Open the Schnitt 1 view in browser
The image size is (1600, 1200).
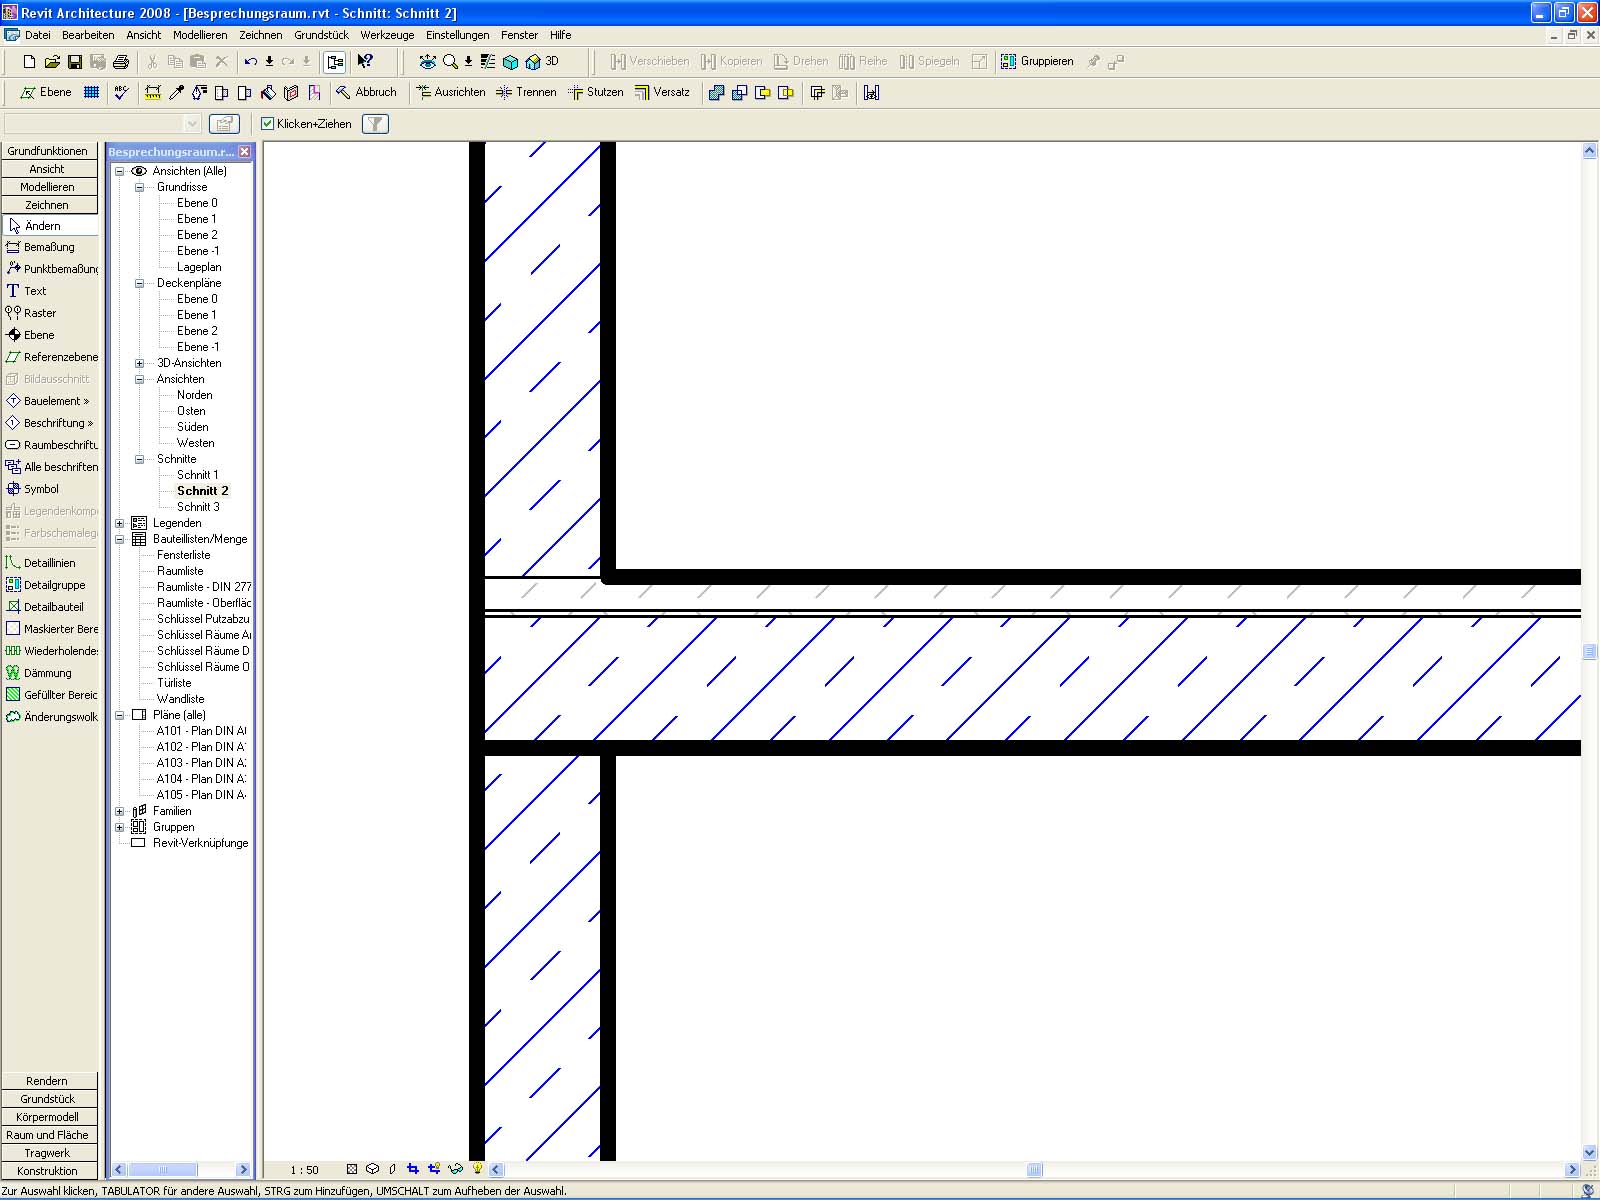point(197,475)
